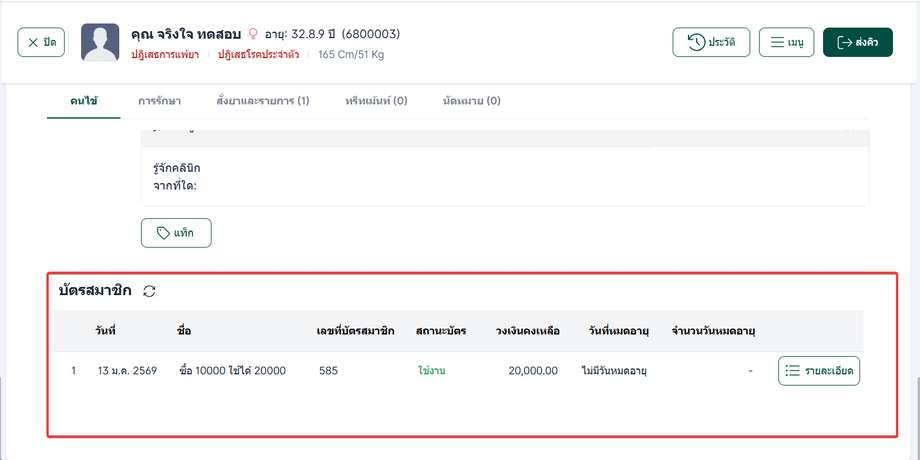Viewport: 920px width, 460px height.
Task: Click patient name คุณ จริงใจ ทดสอบ
Action: pyautogui.click(x=187, y=34)
